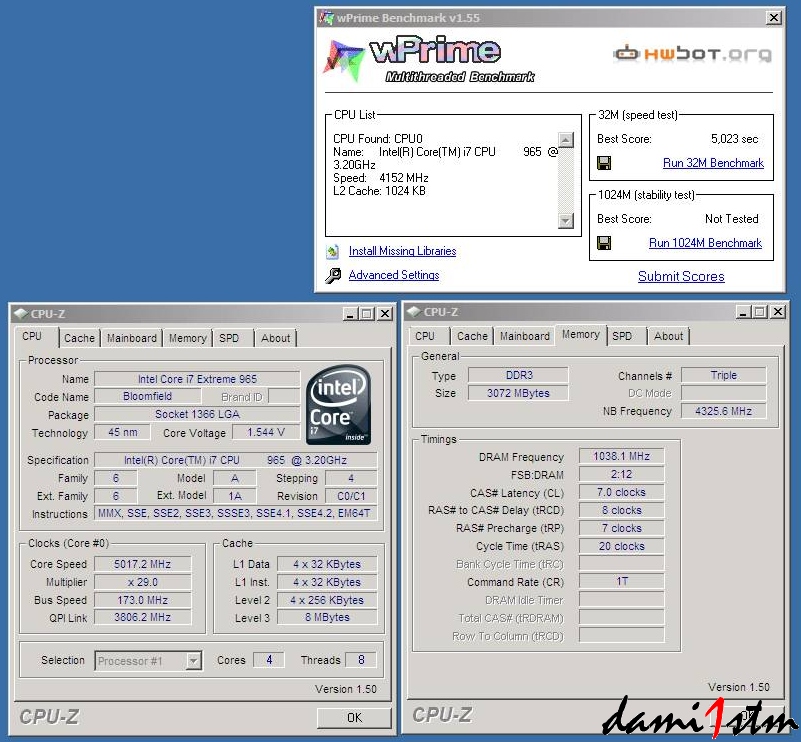Click OK in the left CPU-Z window

(x=354, y=717)
